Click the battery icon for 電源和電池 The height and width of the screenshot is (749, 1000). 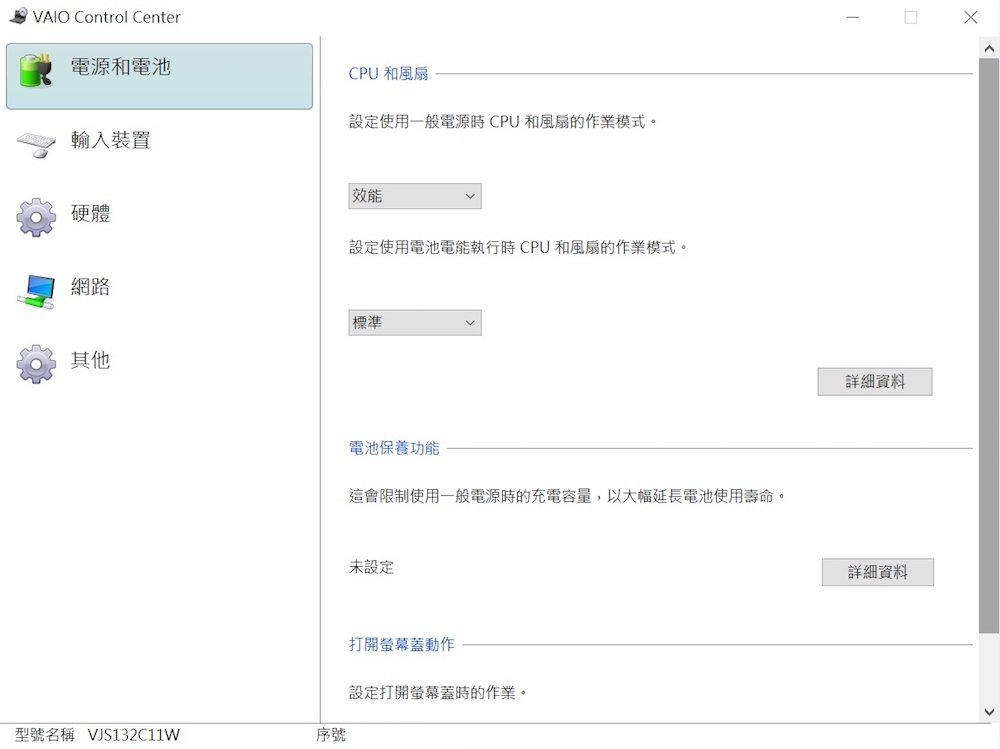point(35,70)
